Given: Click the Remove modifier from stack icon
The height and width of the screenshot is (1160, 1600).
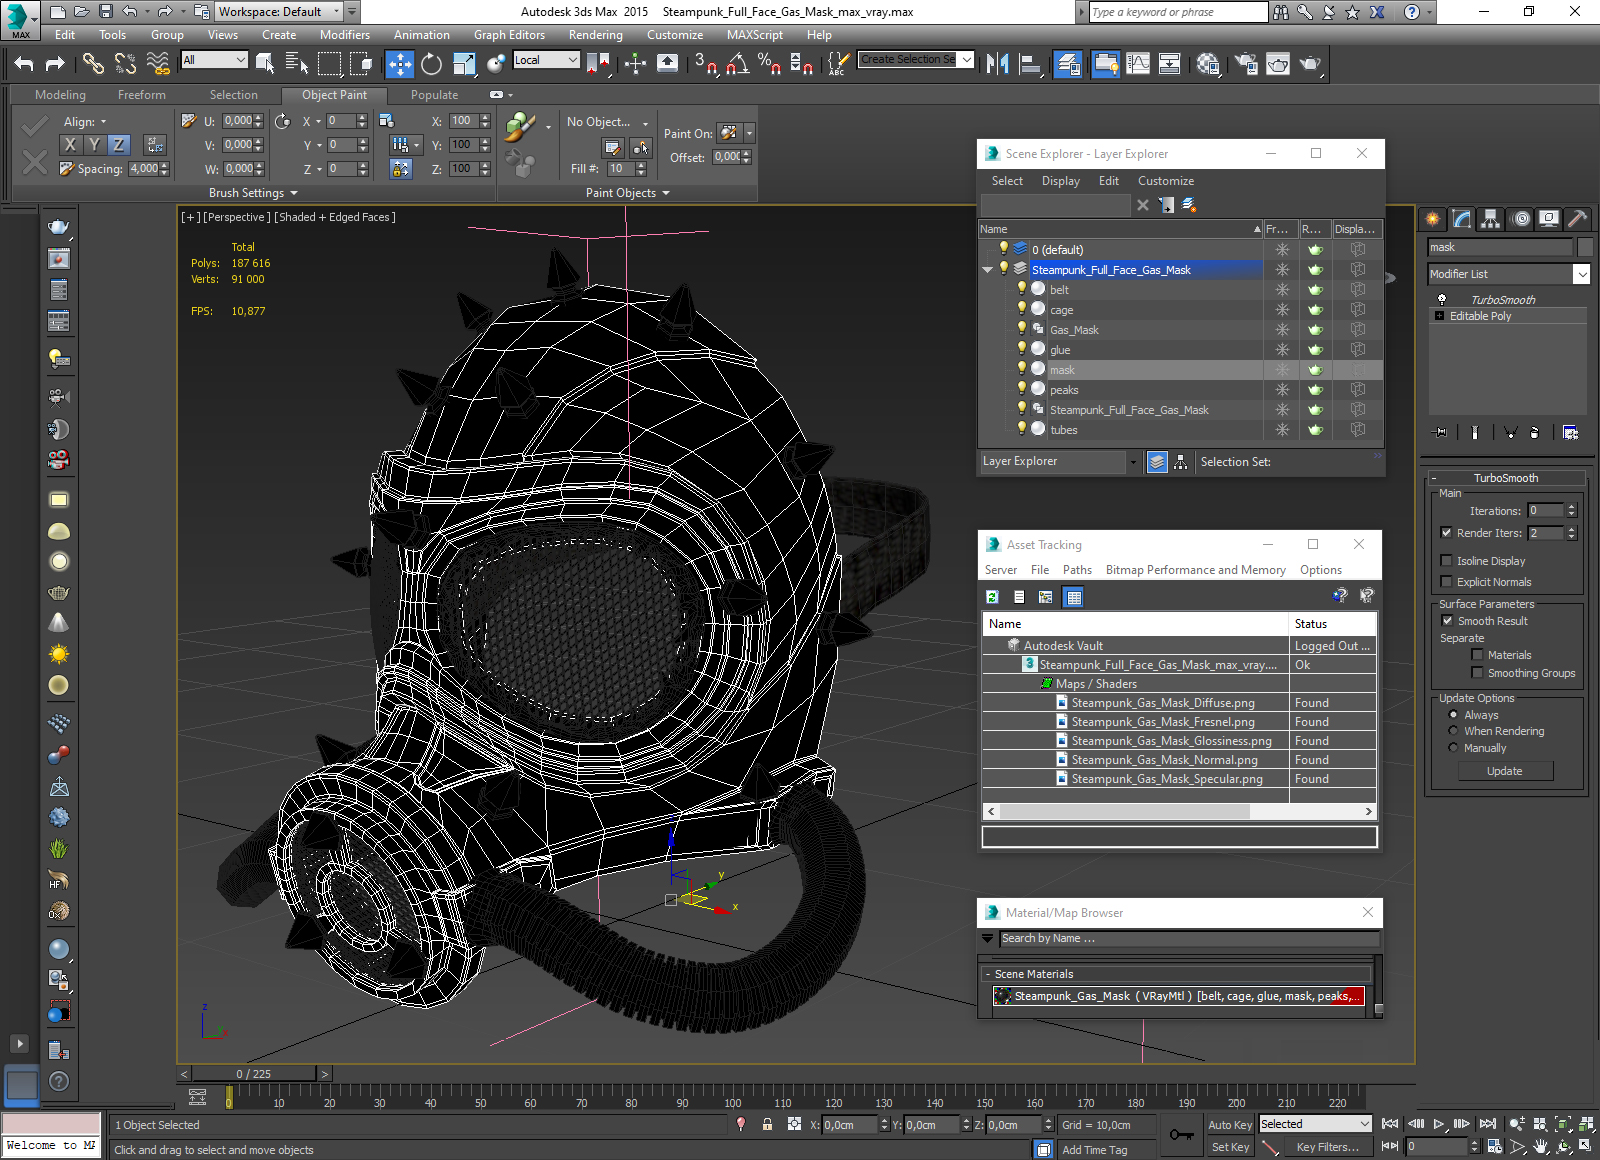Looking at the screenshot, I should click(x=1534, y=432).
